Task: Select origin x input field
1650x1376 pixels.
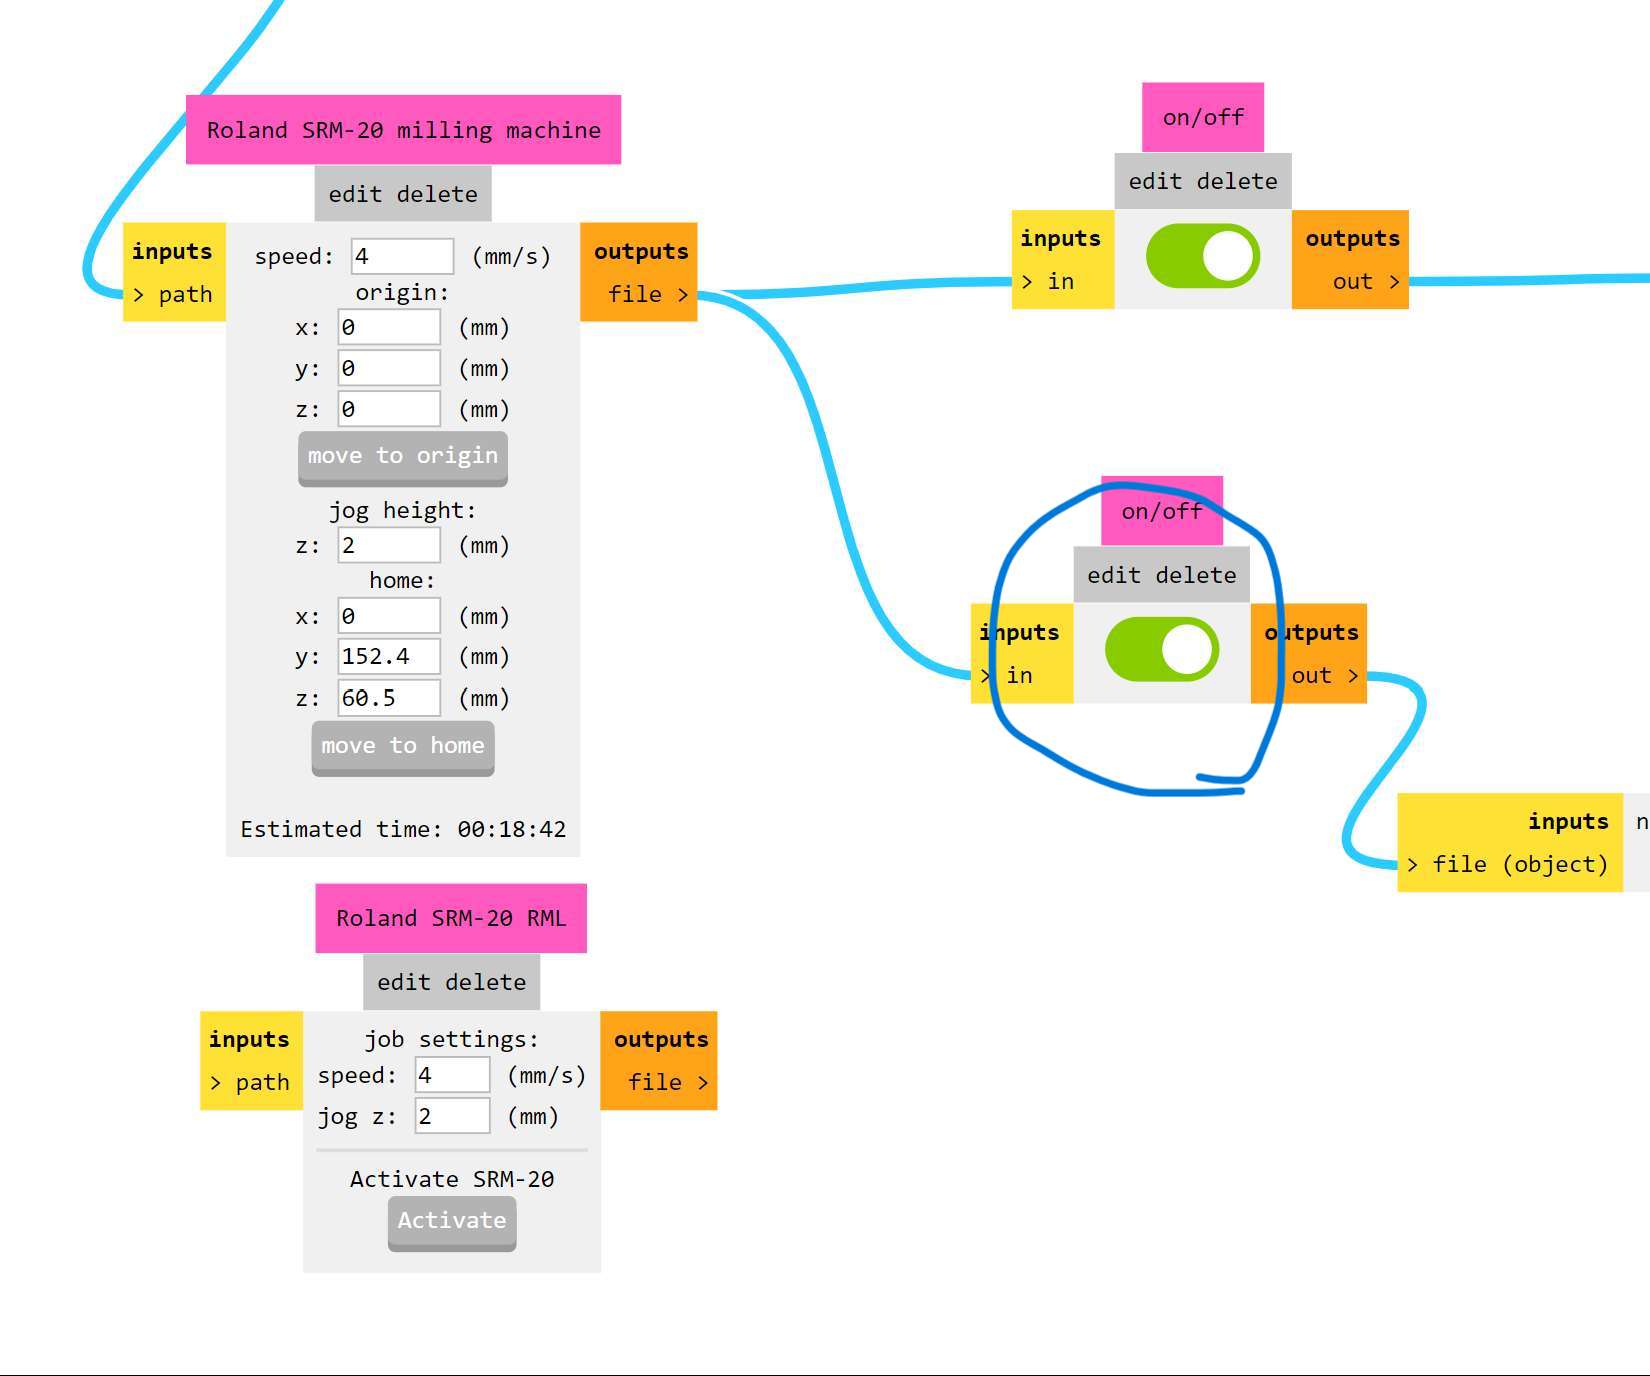Action: click(x=389, y=327)
